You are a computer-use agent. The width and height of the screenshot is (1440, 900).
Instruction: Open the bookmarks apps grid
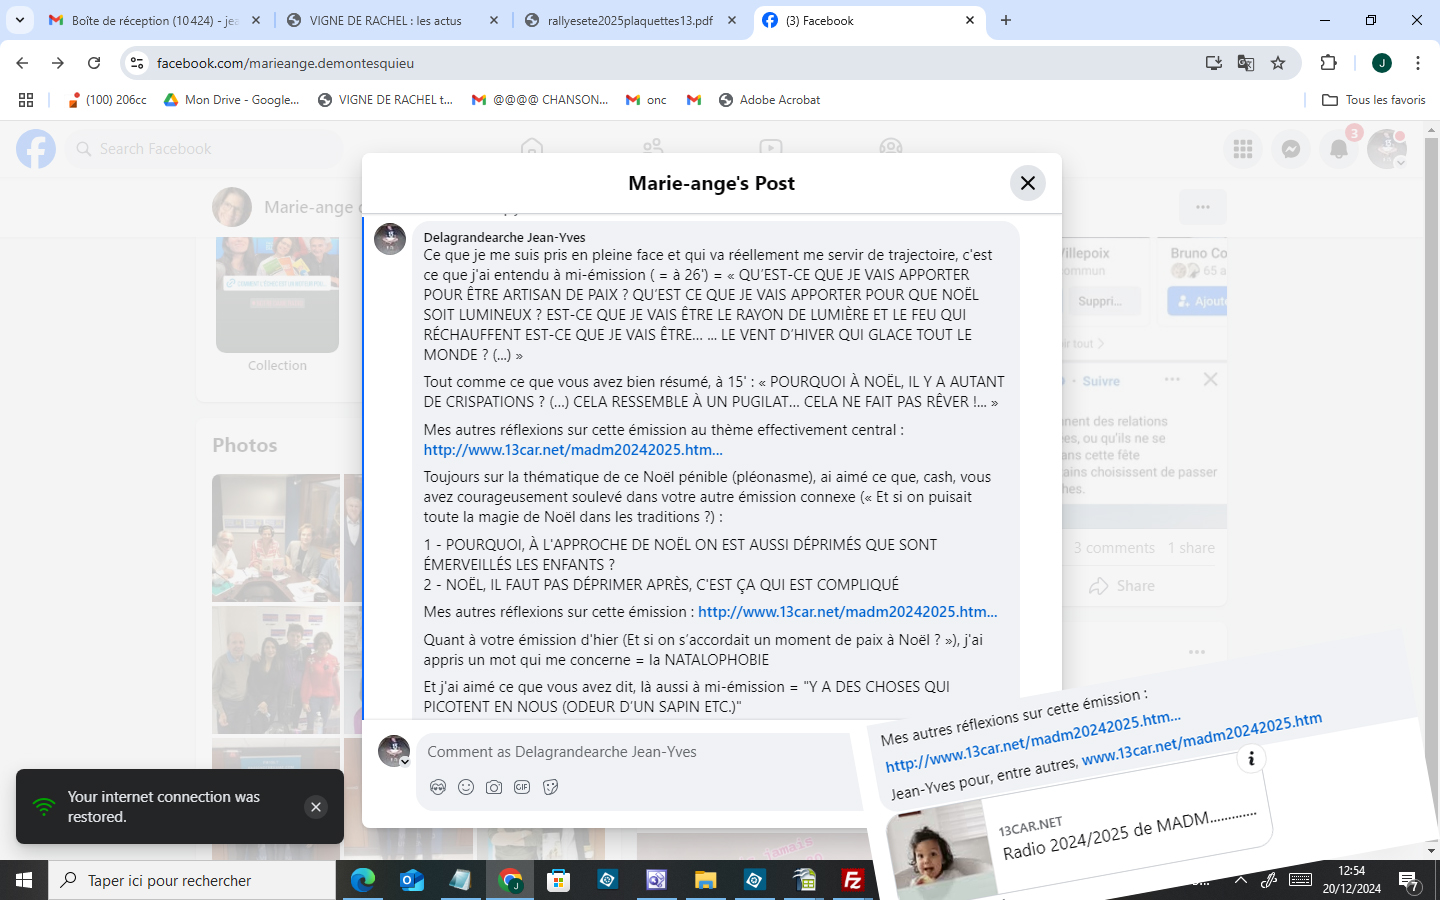click(x=26, y=100)
